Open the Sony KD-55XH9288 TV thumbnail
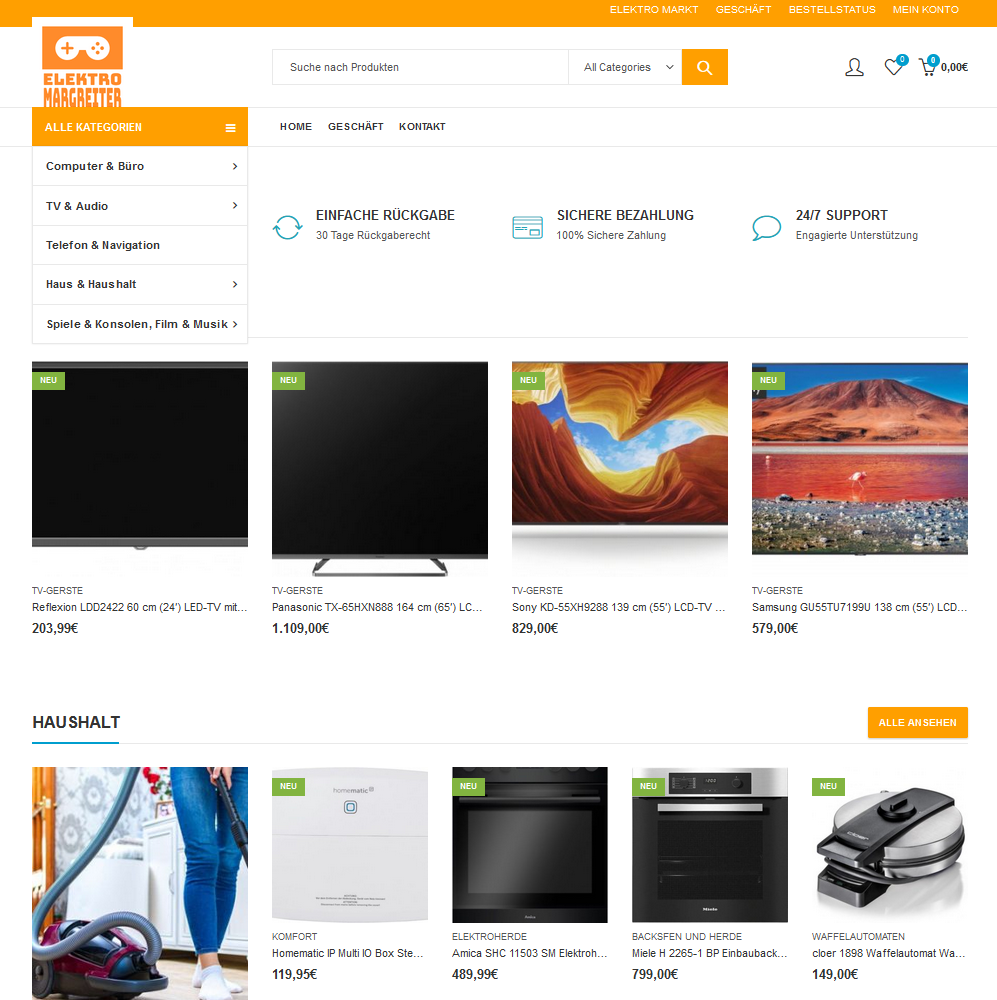The width and height of the screenshot is (997, 1000). pyautogui.click(x=619, y=469)
